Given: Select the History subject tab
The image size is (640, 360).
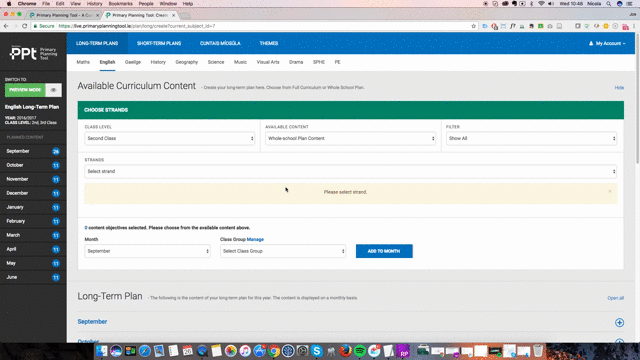Looking at the screenshot, I should [158, 62].
